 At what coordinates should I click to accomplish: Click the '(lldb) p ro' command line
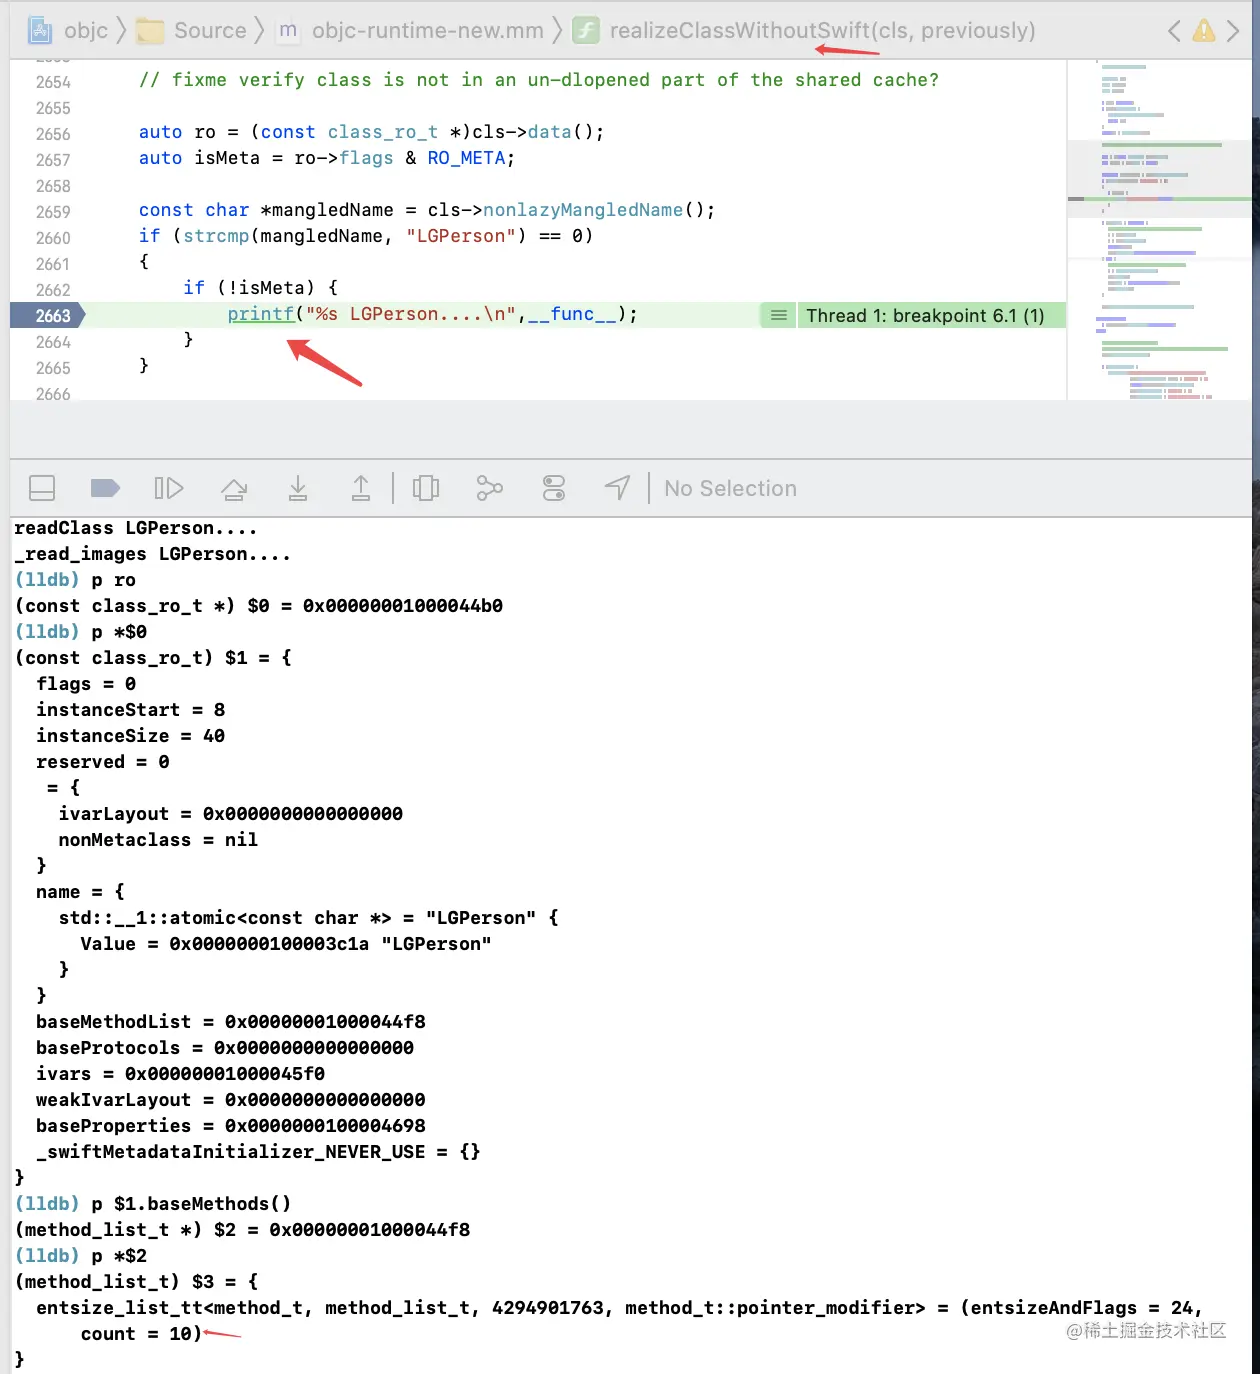pos(76,580)
